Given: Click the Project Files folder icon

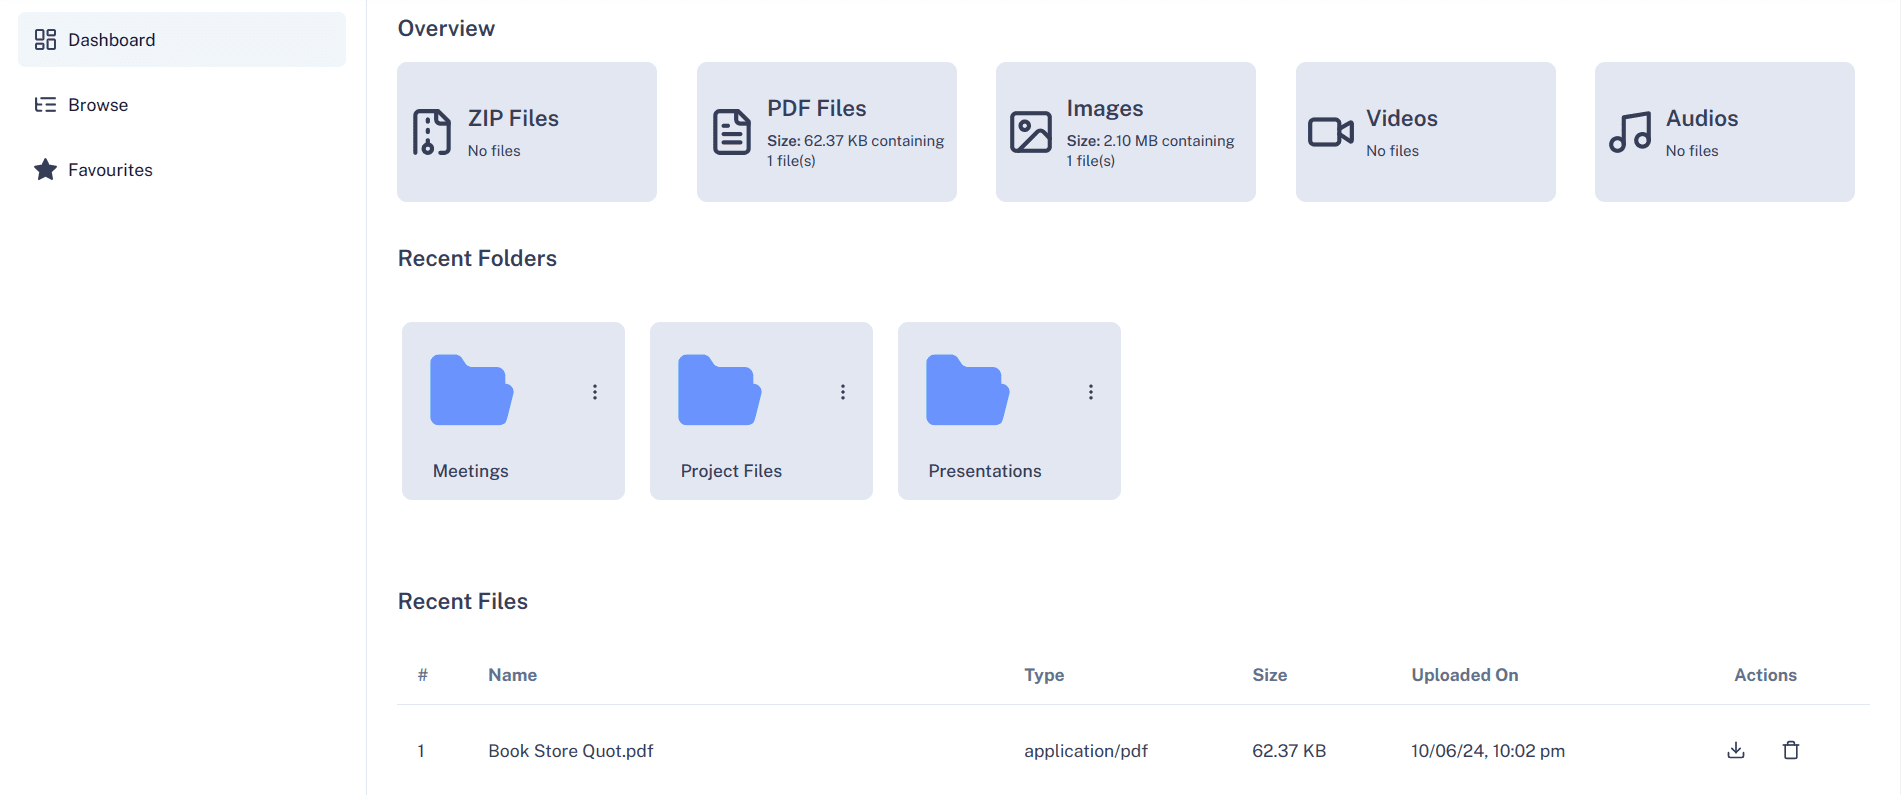Looking at the screenshot, I should pyautogui.click(x=719, y=391).
